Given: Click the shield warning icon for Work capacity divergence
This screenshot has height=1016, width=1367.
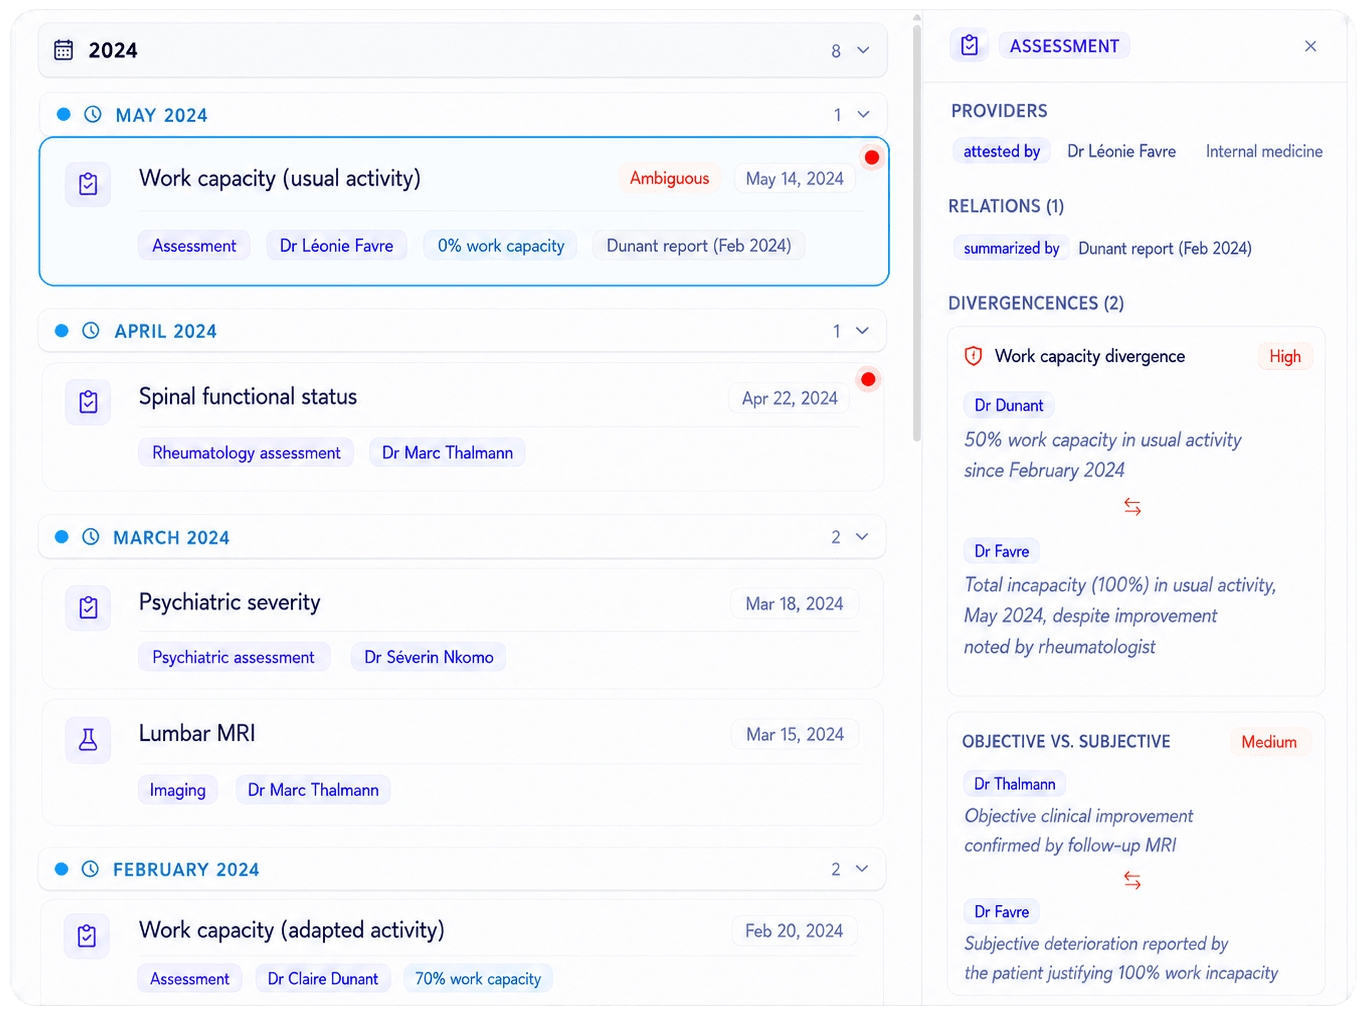Looking at the screenshot, I should (x=973, y=356).
